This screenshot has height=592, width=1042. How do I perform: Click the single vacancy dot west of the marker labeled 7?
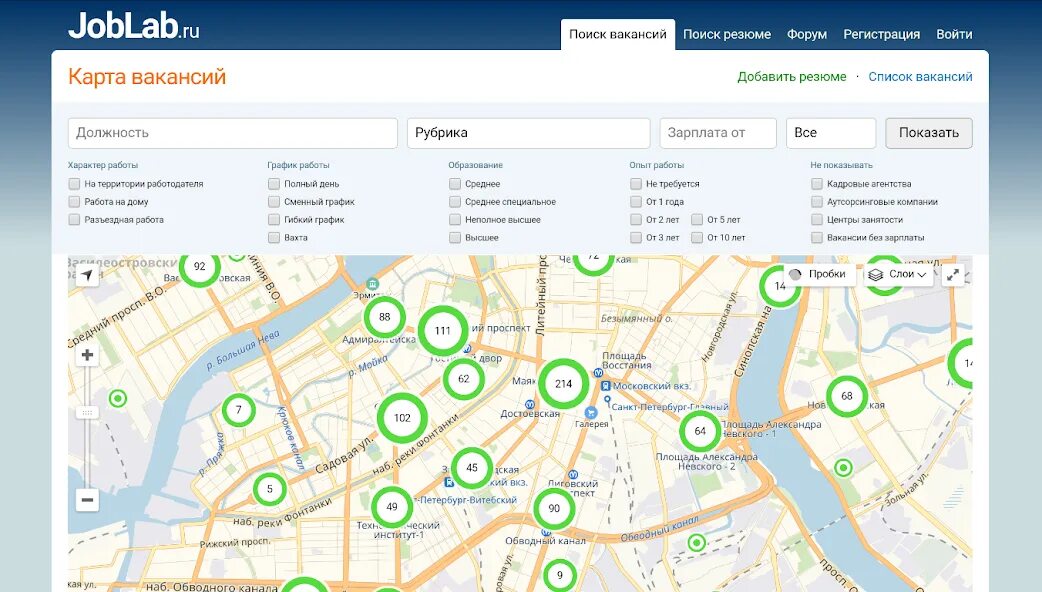118,399
